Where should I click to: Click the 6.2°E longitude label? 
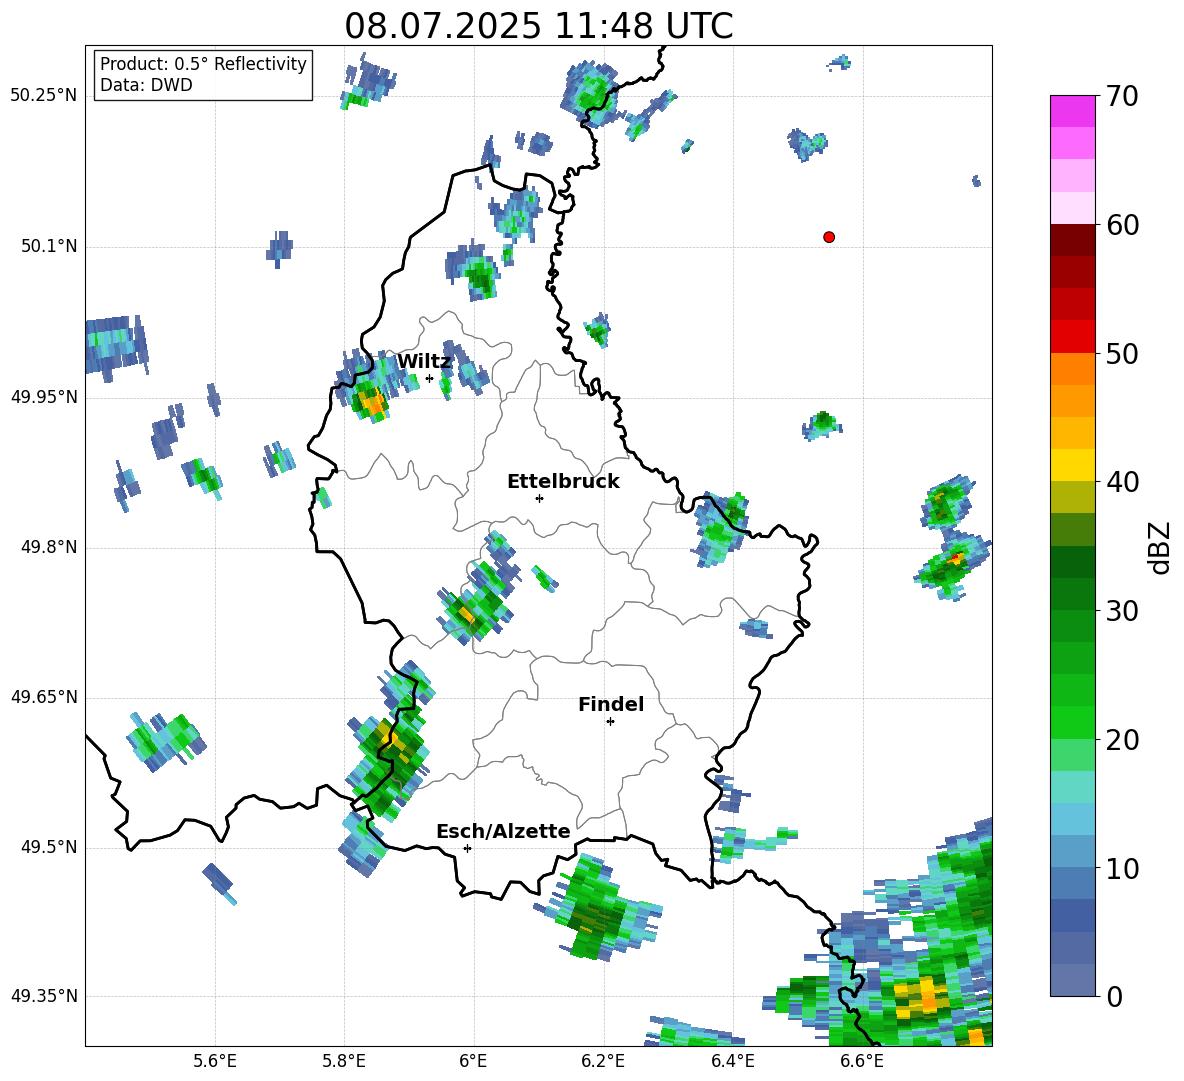point(603,1061)
